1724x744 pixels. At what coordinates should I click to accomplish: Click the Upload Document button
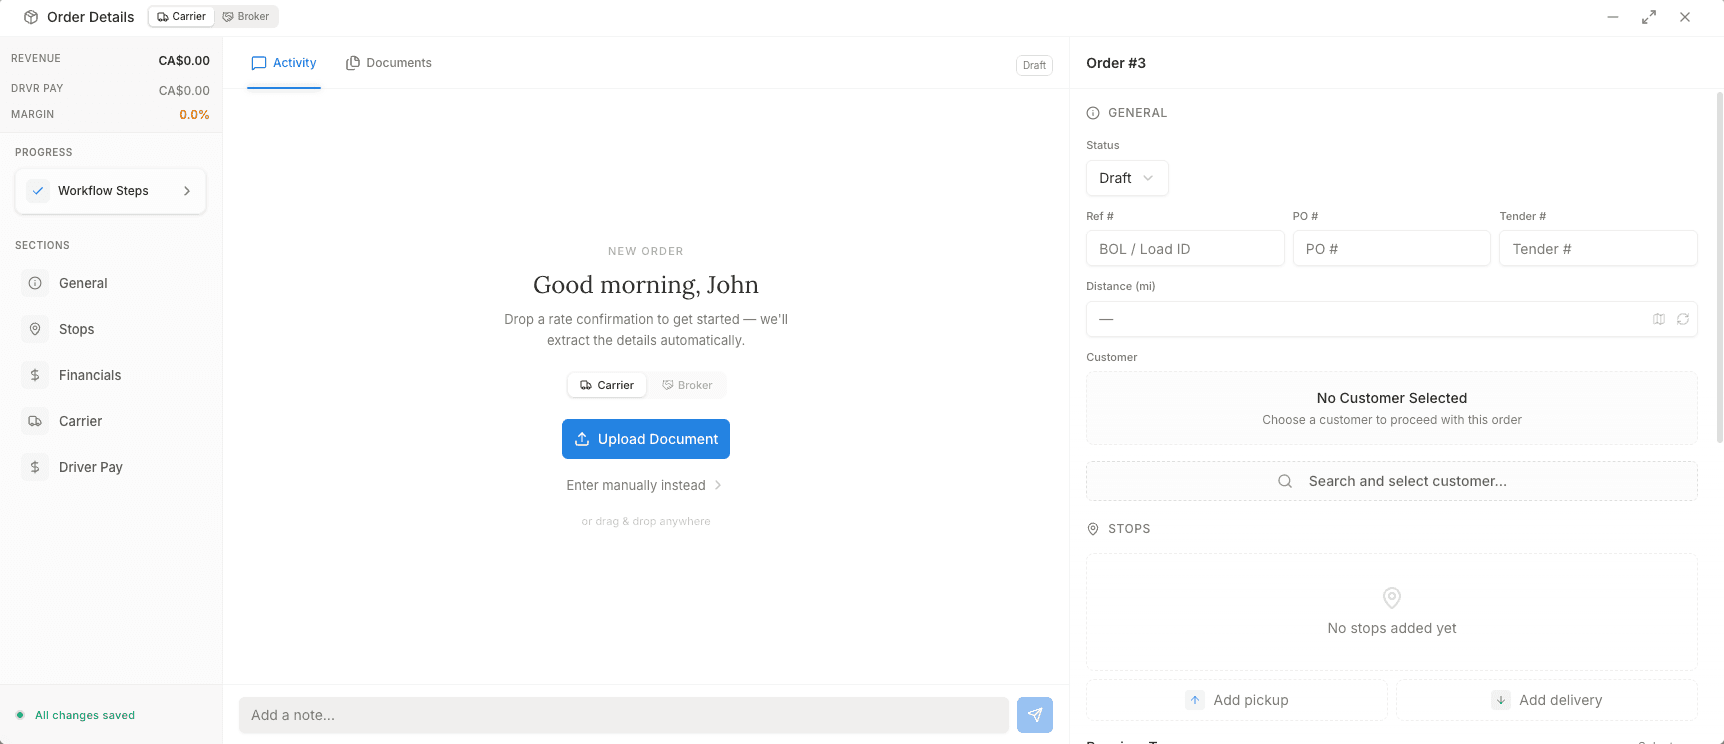[646, 439]
